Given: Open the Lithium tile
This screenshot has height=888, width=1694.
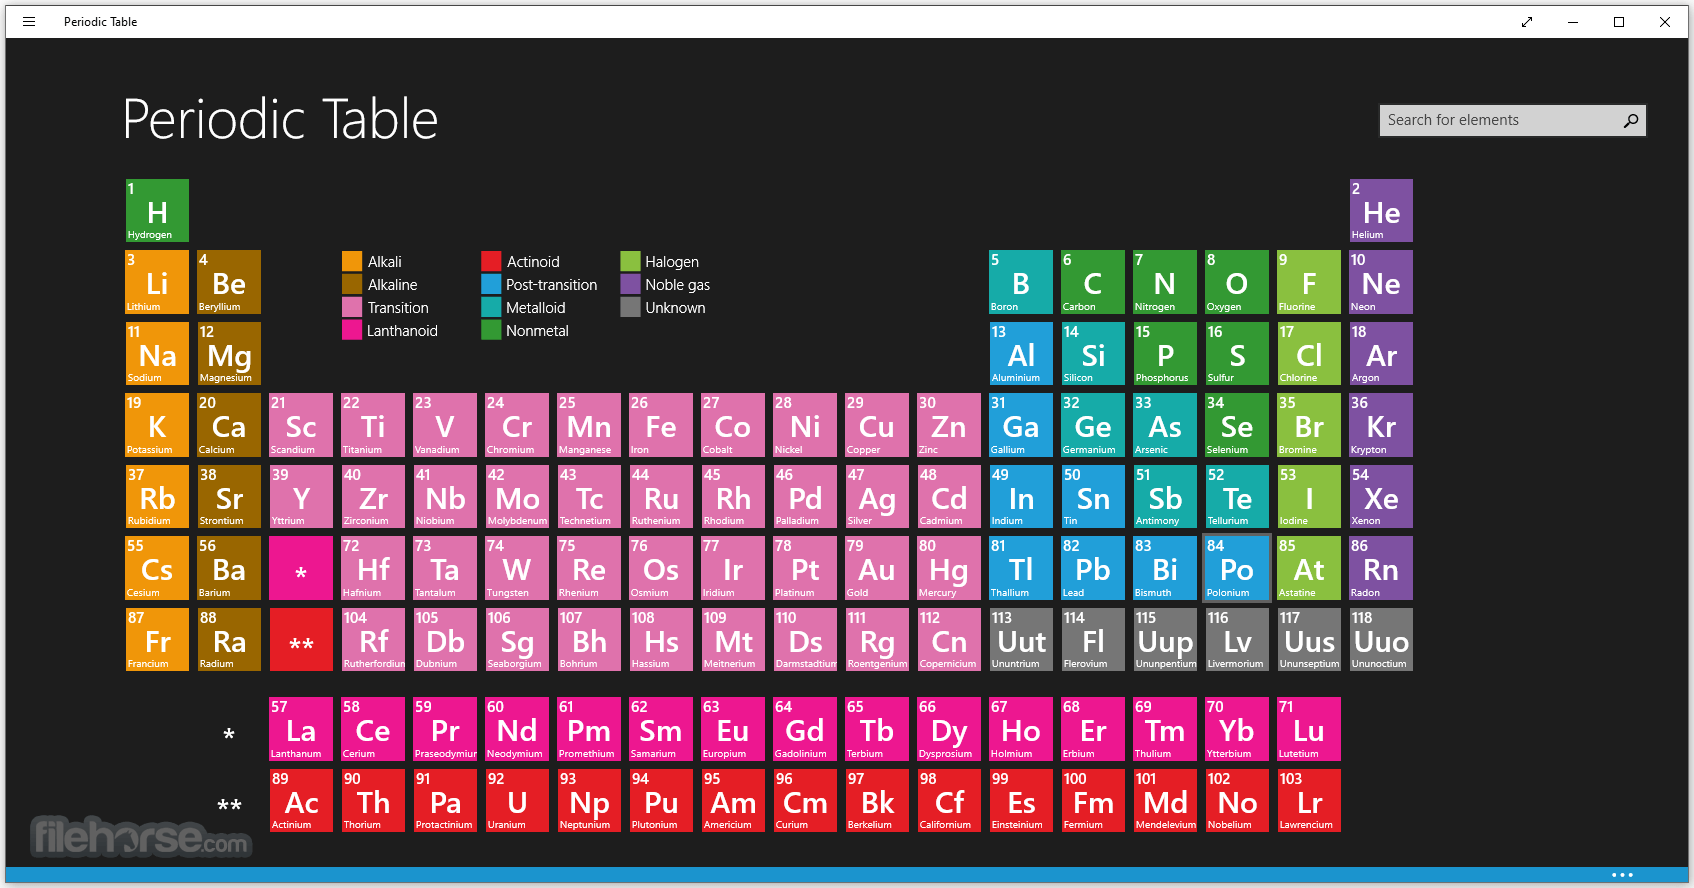Looking at the screenshot, I should [x=157, y=282].
